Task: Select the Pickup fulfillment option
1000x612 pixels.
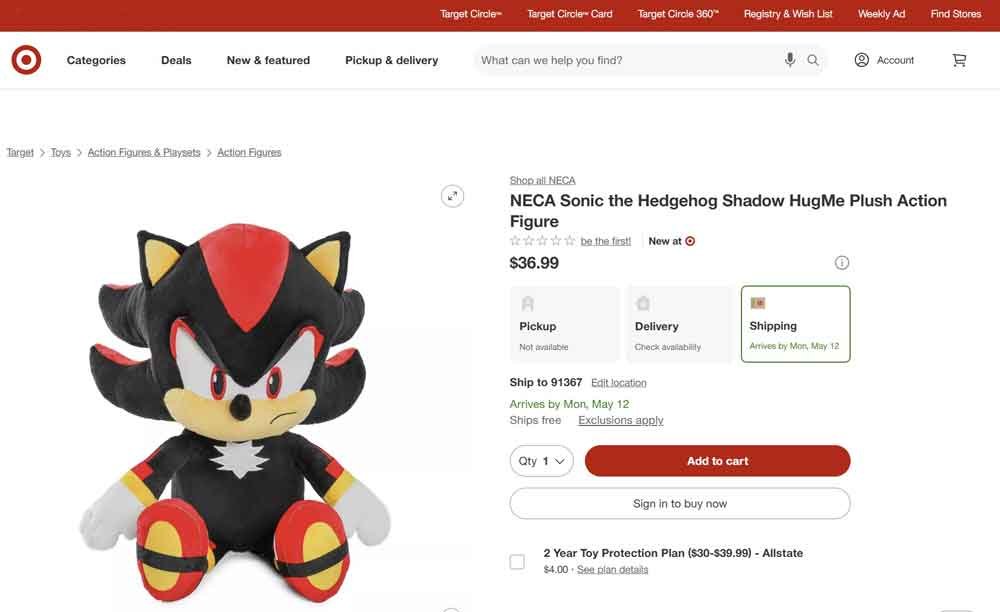Action: click(x=564, y=323)
